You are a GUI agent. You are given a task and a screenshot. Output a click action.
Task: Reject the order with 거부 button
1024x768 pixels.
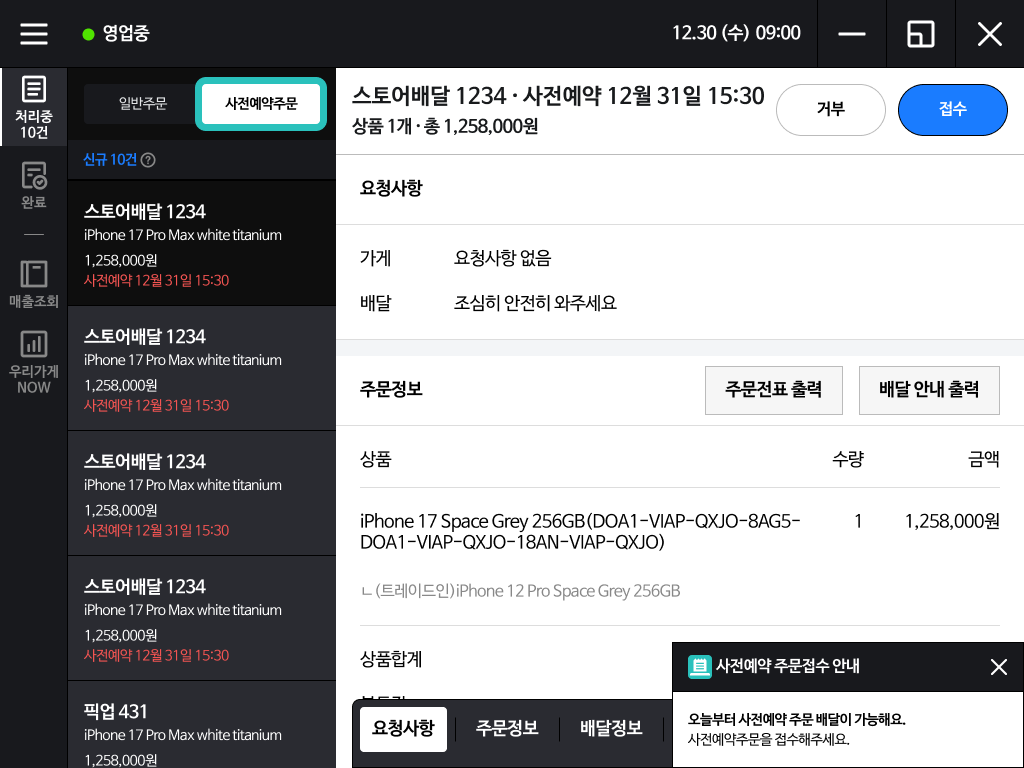(831, 110)
